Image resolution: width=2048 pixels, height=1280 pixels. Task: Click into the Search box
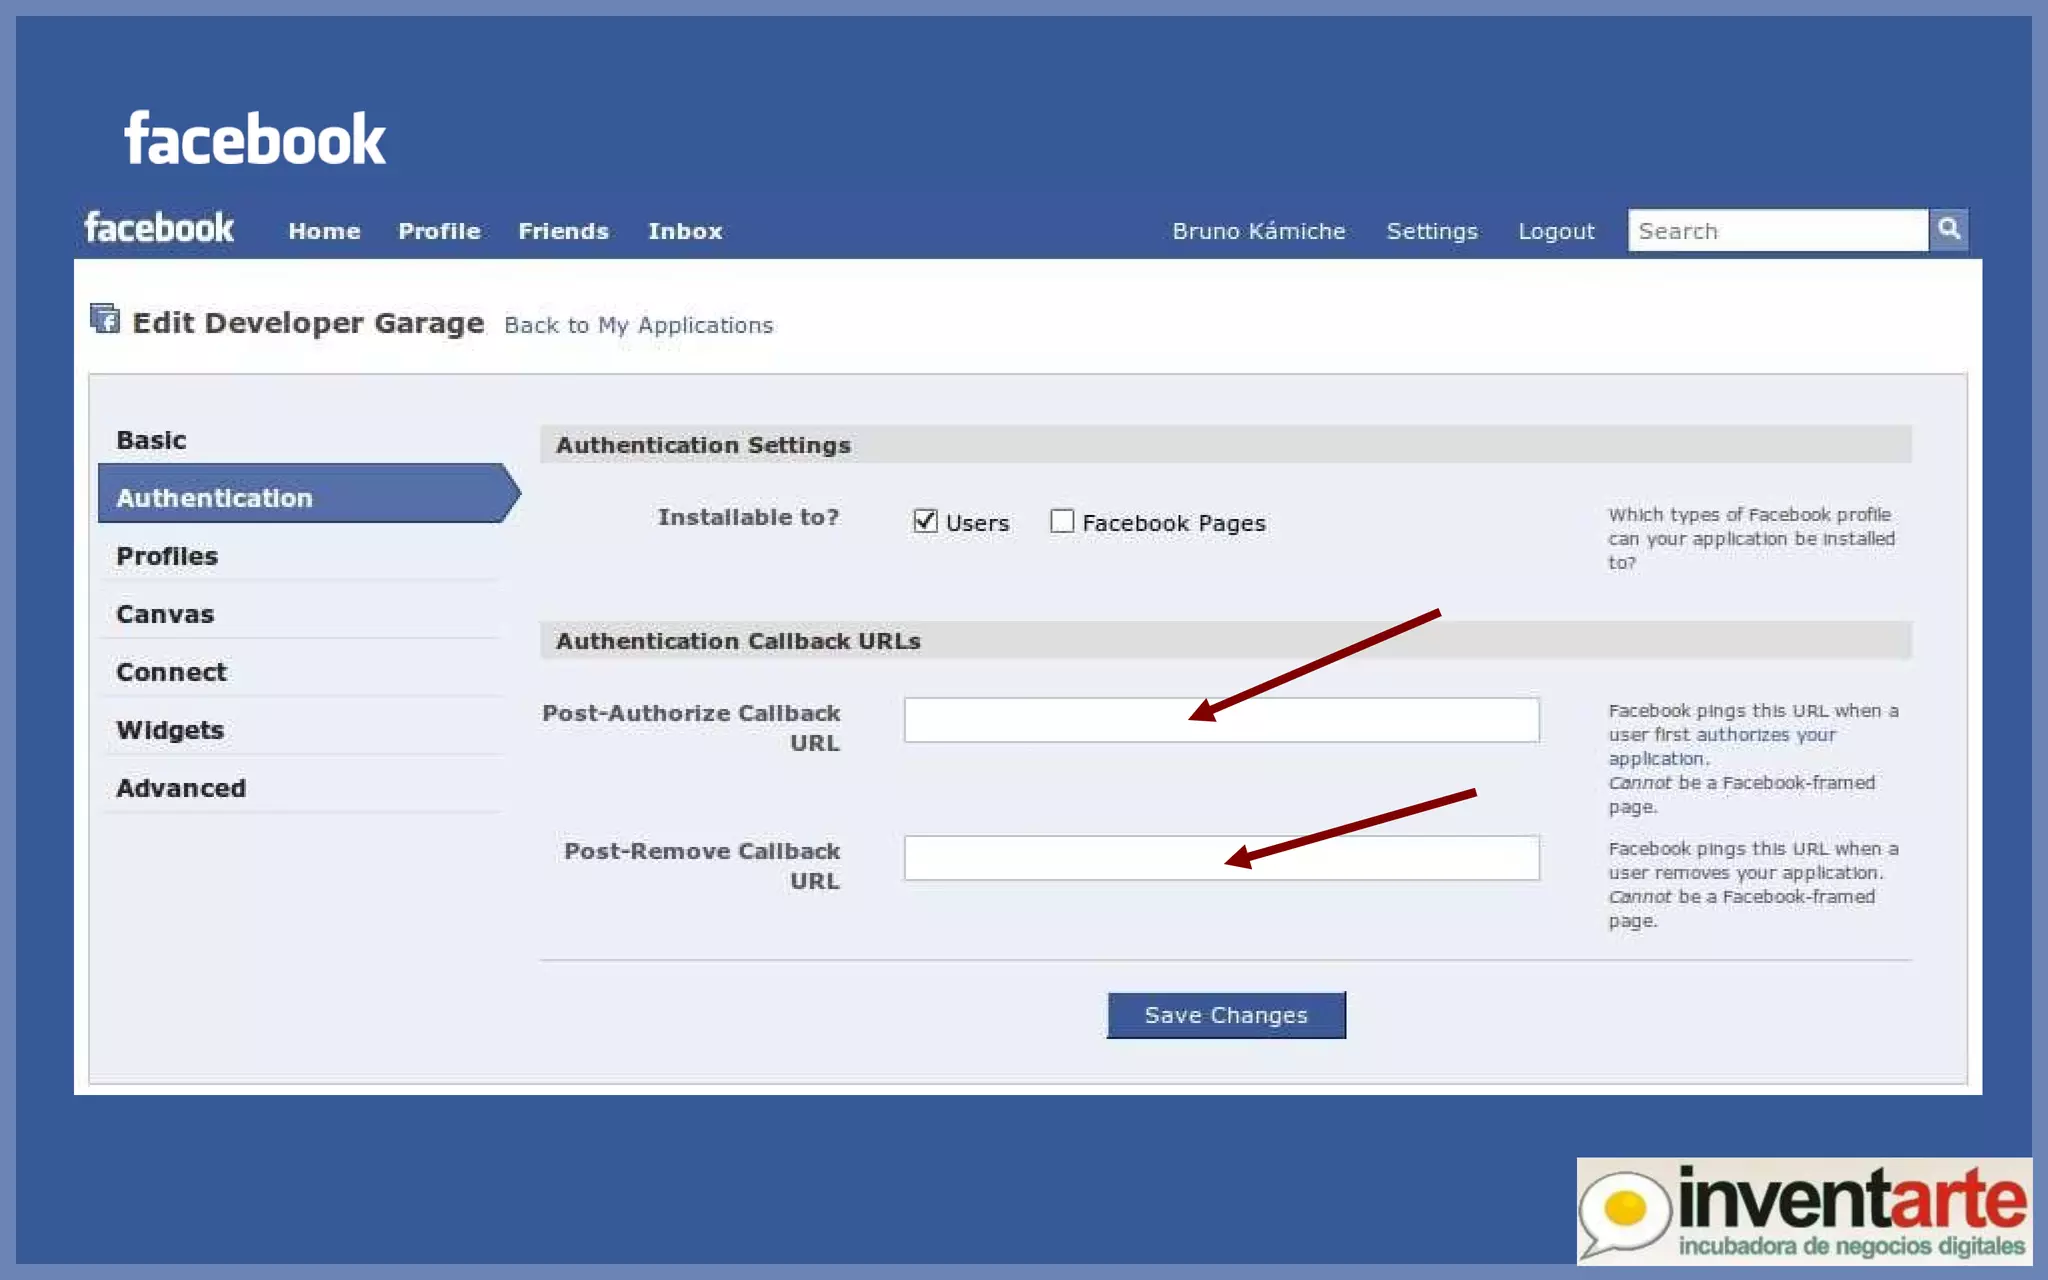[x=1777, y=231]
